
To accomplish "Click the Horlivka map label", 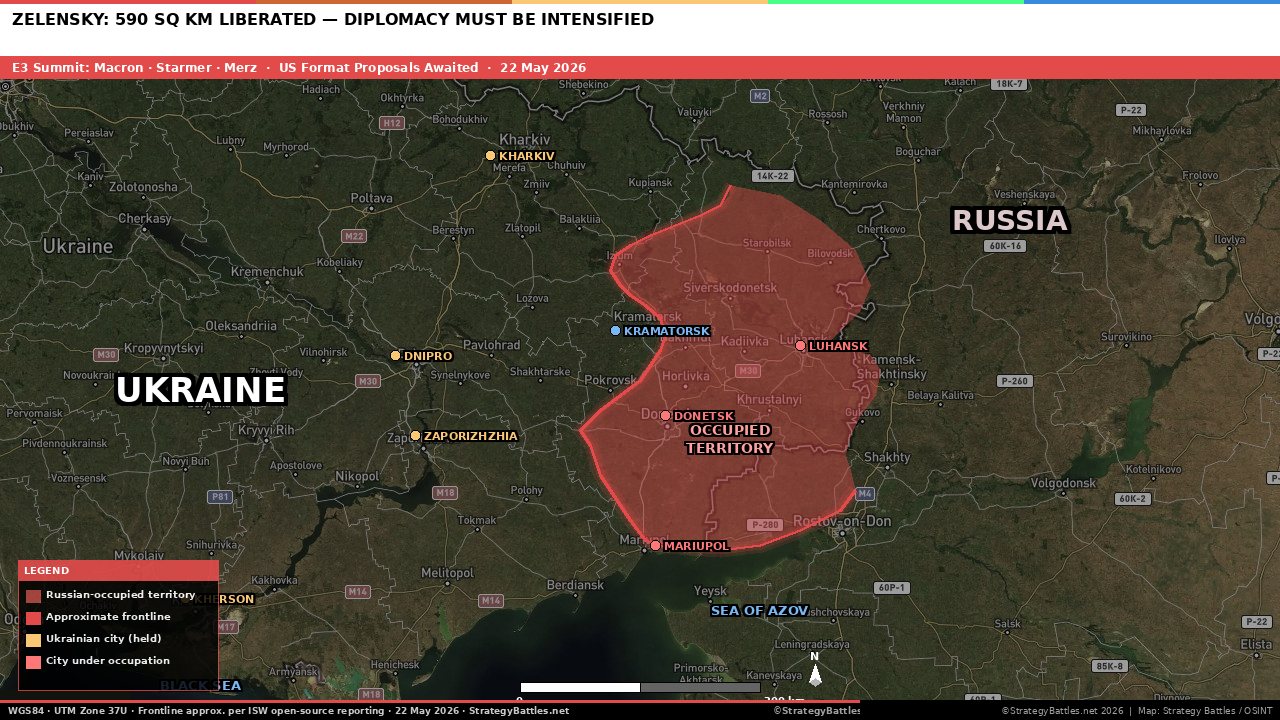I will pos(685,376).
